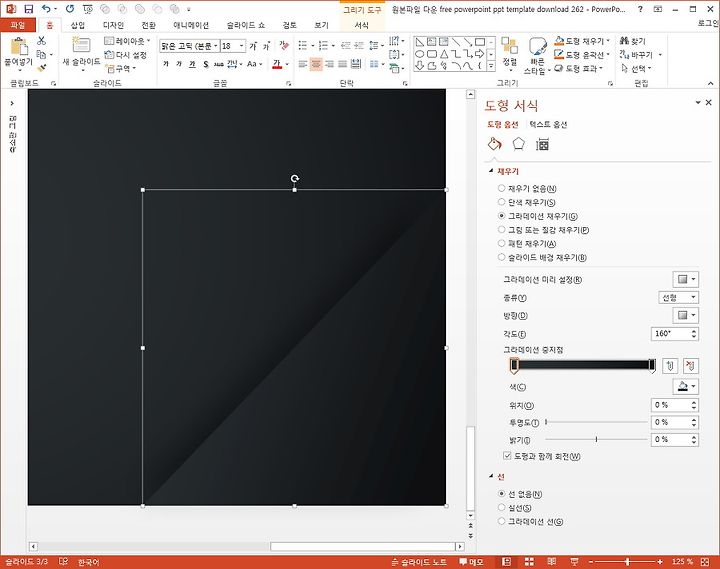This screenshot has width=720, height=569.
Task: Select 그라데이션 선 gradient line option
Action: point(530,521)
